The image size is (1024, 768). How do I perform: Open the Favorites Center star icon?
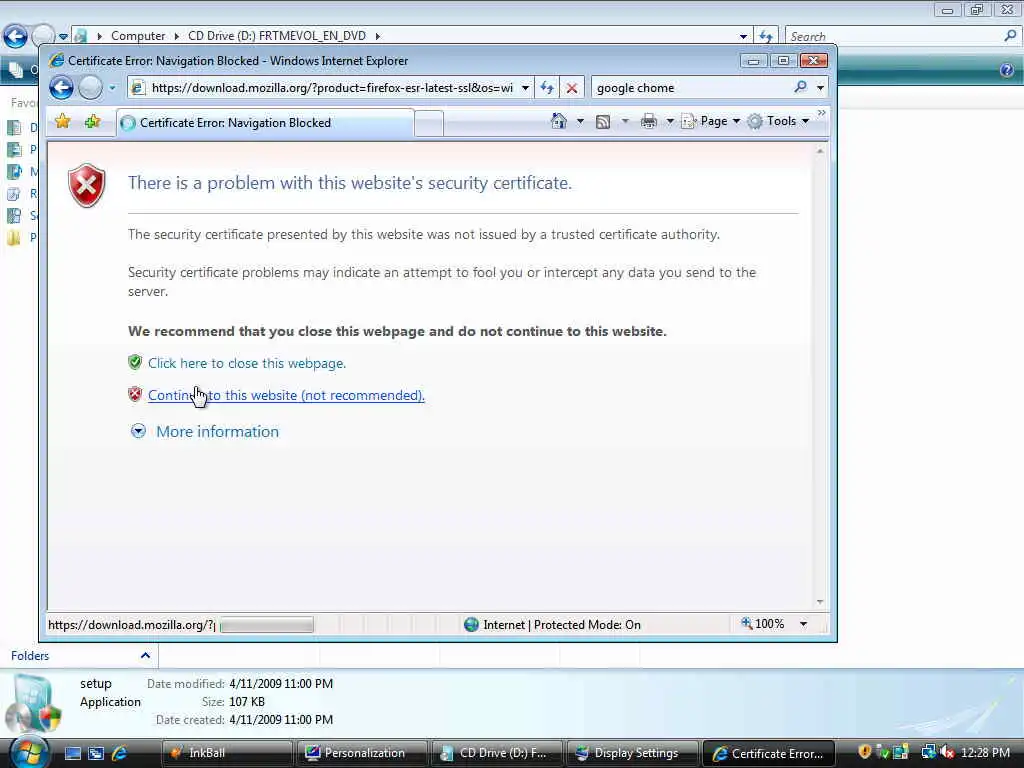click(x=63, y=121)
